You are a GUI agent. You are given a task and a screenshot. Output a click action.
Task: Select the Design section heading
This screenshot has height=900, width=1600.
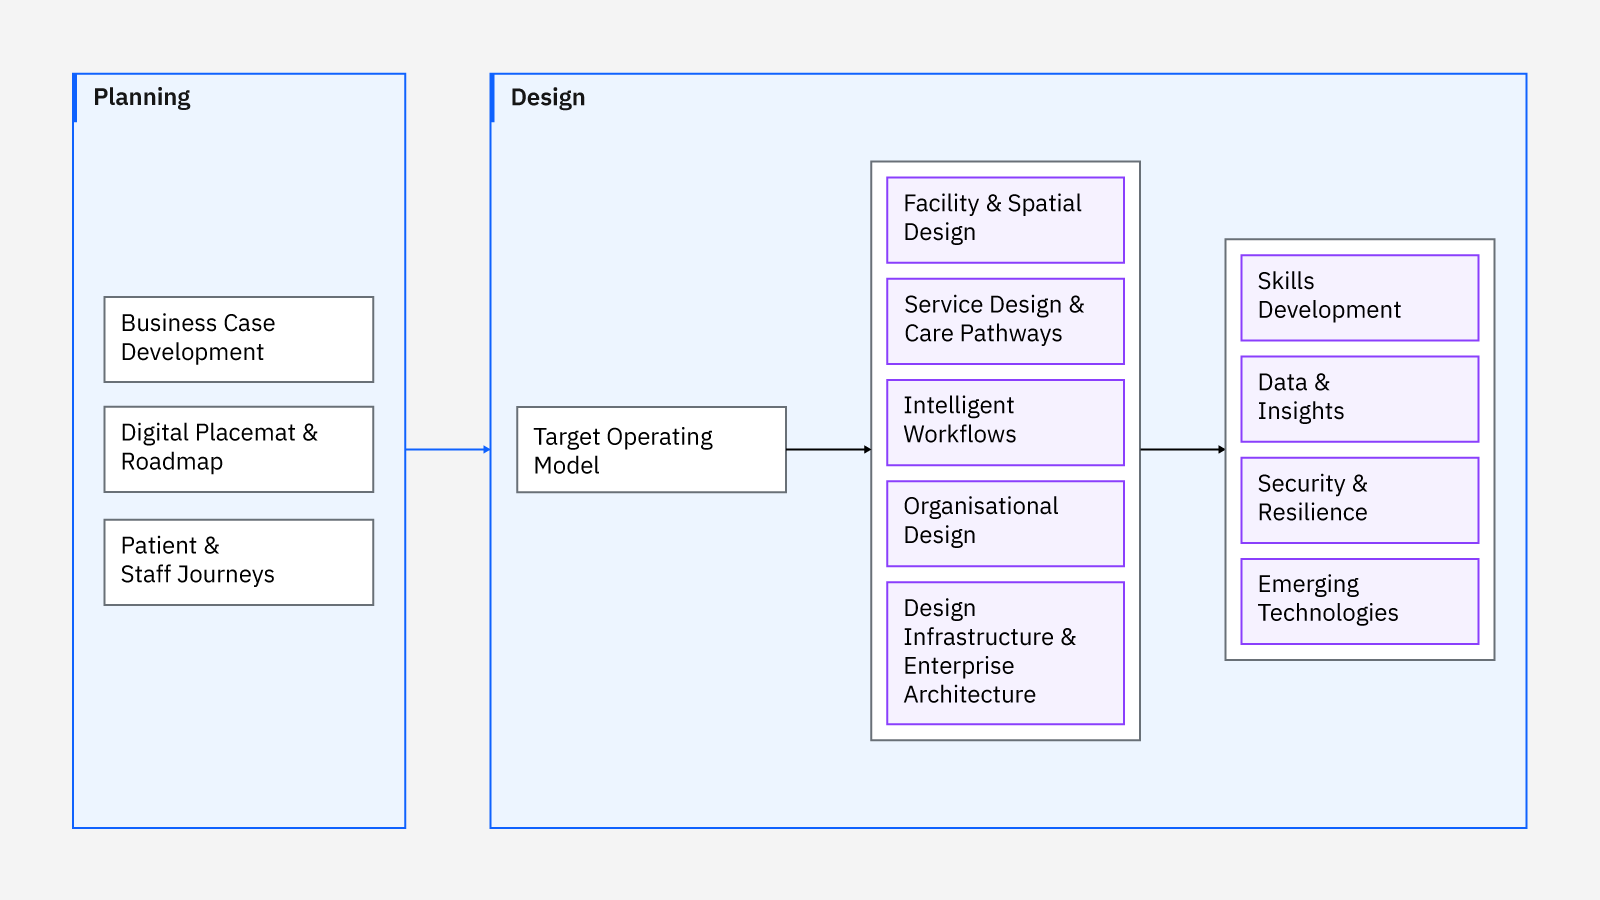coord(548,98)
